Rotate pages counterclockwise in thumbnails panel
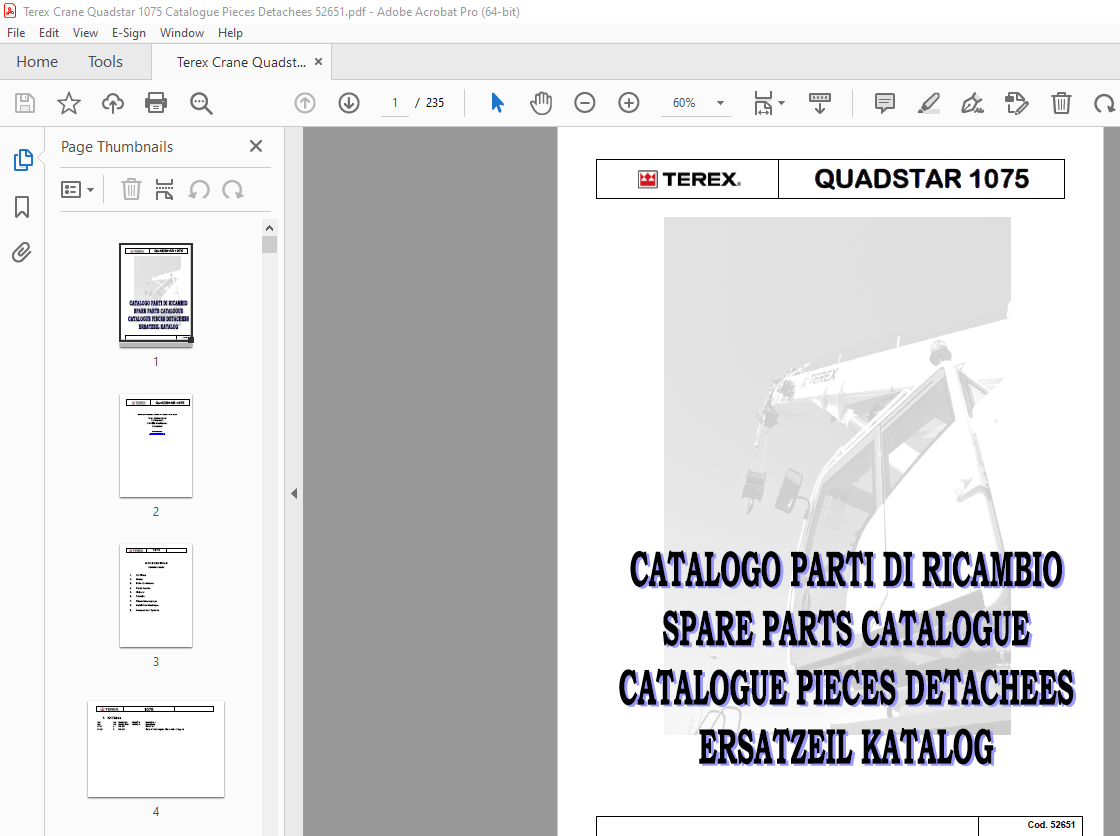 pyautogui.click(x=199, y=190)
